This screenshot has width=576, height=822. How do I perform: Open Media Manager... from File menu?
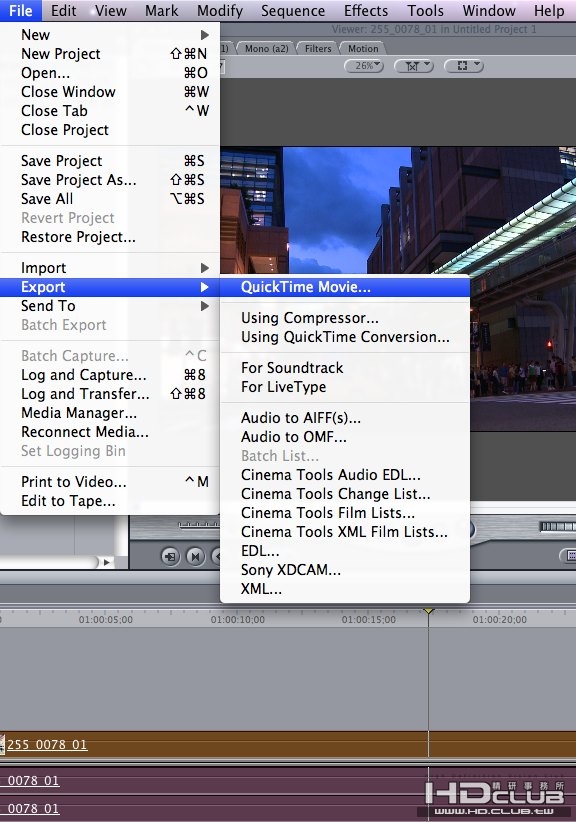click(110, 413)
